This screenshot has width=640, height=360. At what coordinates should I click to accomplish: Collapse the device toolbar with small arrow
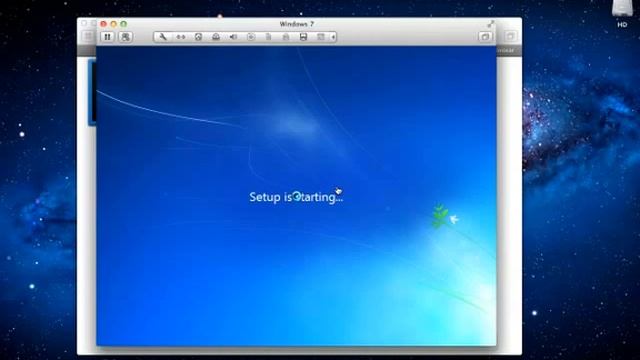pyautogui.click(x=333, y=37)
